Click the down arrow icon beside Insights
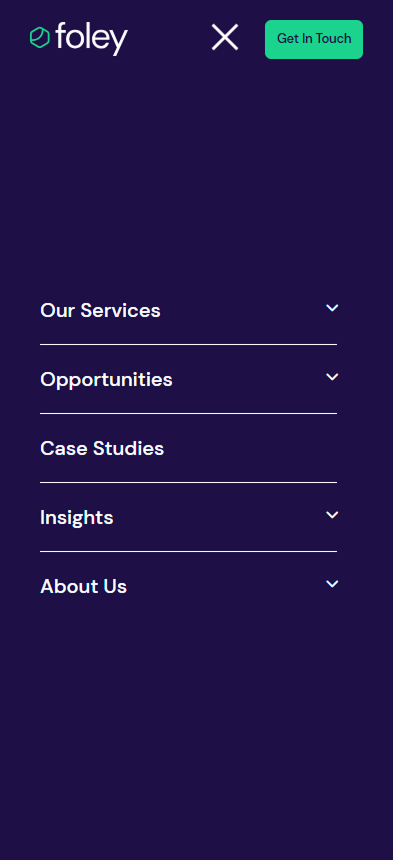Screen dimensions: 393x860 pyautogui.click(x=332, y=515)
